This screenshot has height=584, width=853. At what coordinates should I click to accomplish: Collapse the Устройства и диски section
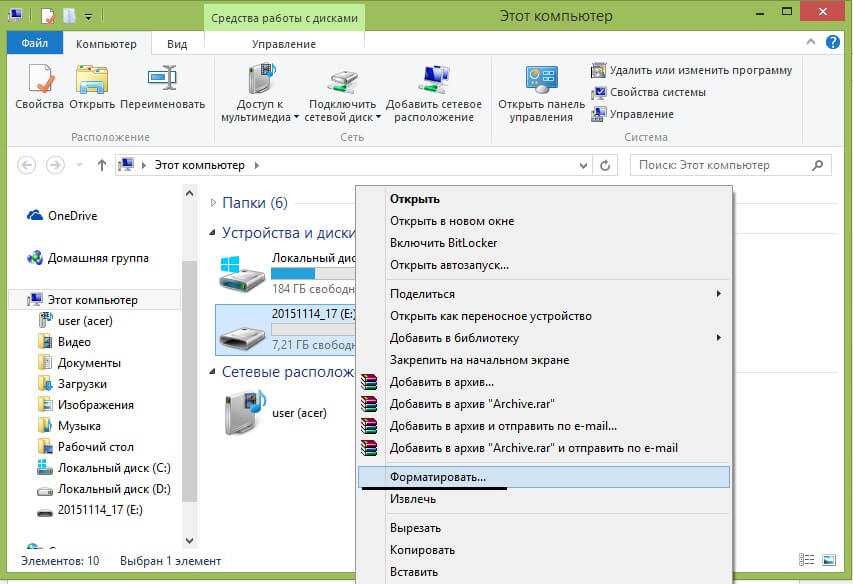[x=213, y=233]
